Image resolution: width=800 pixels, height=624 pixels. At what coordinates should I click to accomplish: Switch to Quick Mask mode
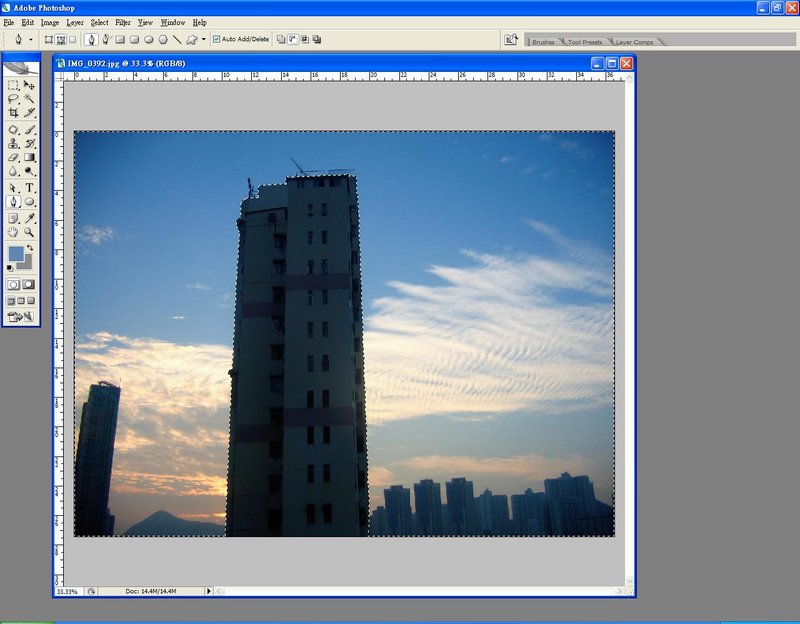pyautogui.click(x=29, y=284)
